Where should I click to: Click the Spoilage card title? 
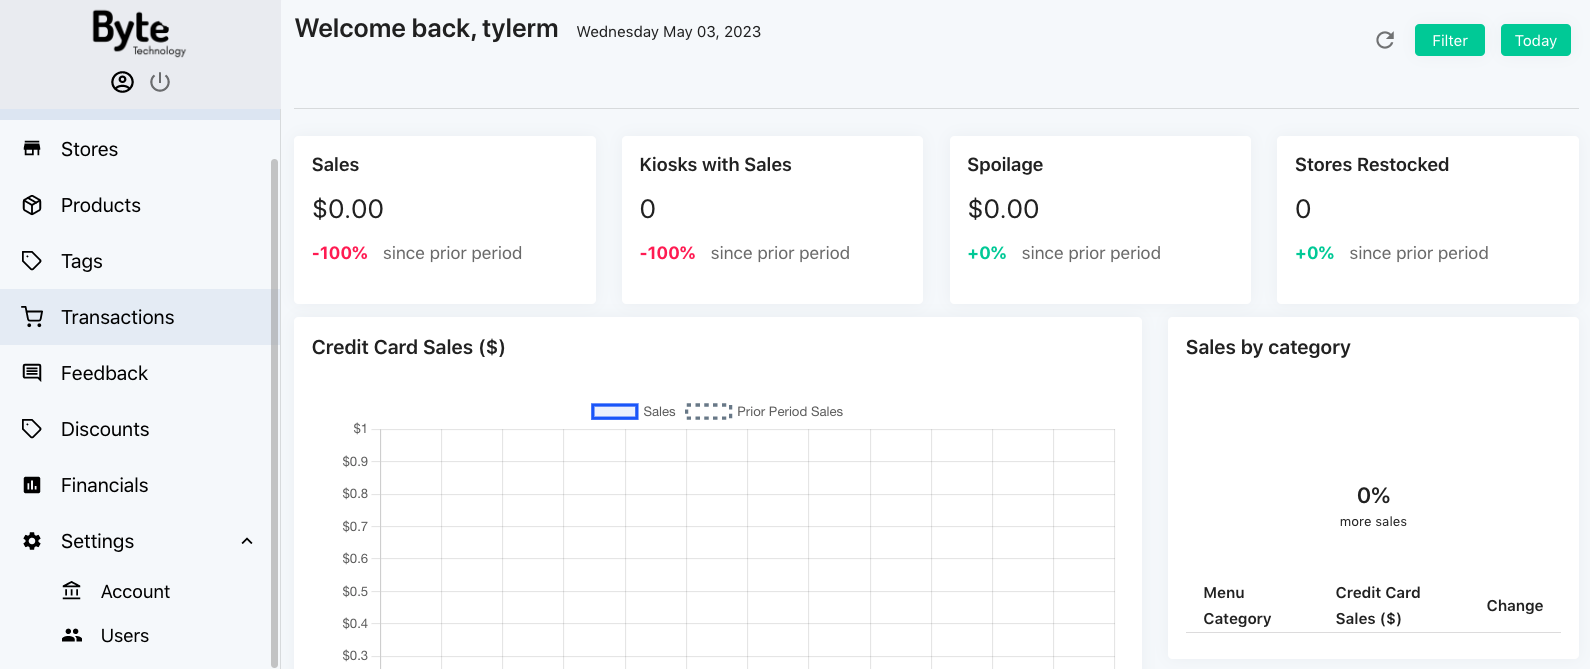coord(1005,165)
